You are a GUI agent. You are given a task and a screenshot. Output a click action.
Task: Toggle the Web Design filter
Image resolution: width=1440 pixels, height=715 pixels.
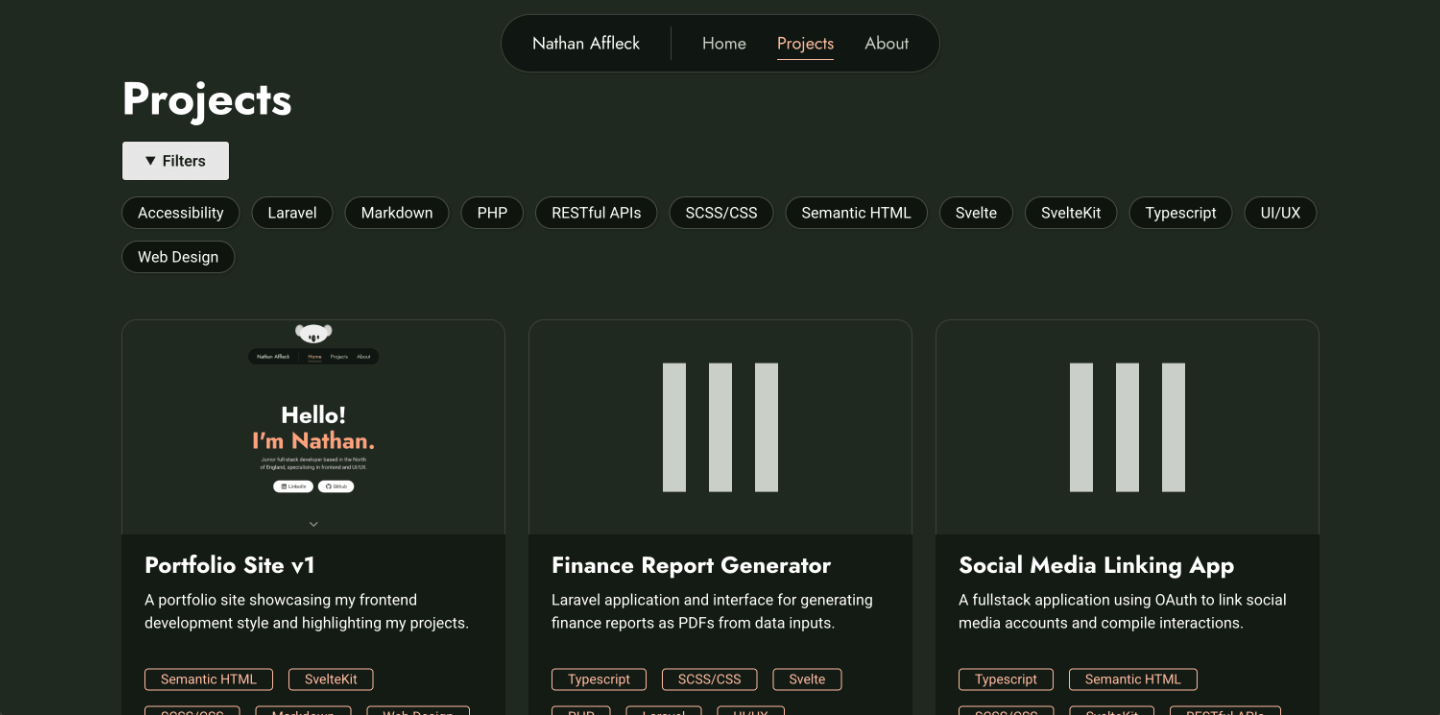click(x=178, y=257)
